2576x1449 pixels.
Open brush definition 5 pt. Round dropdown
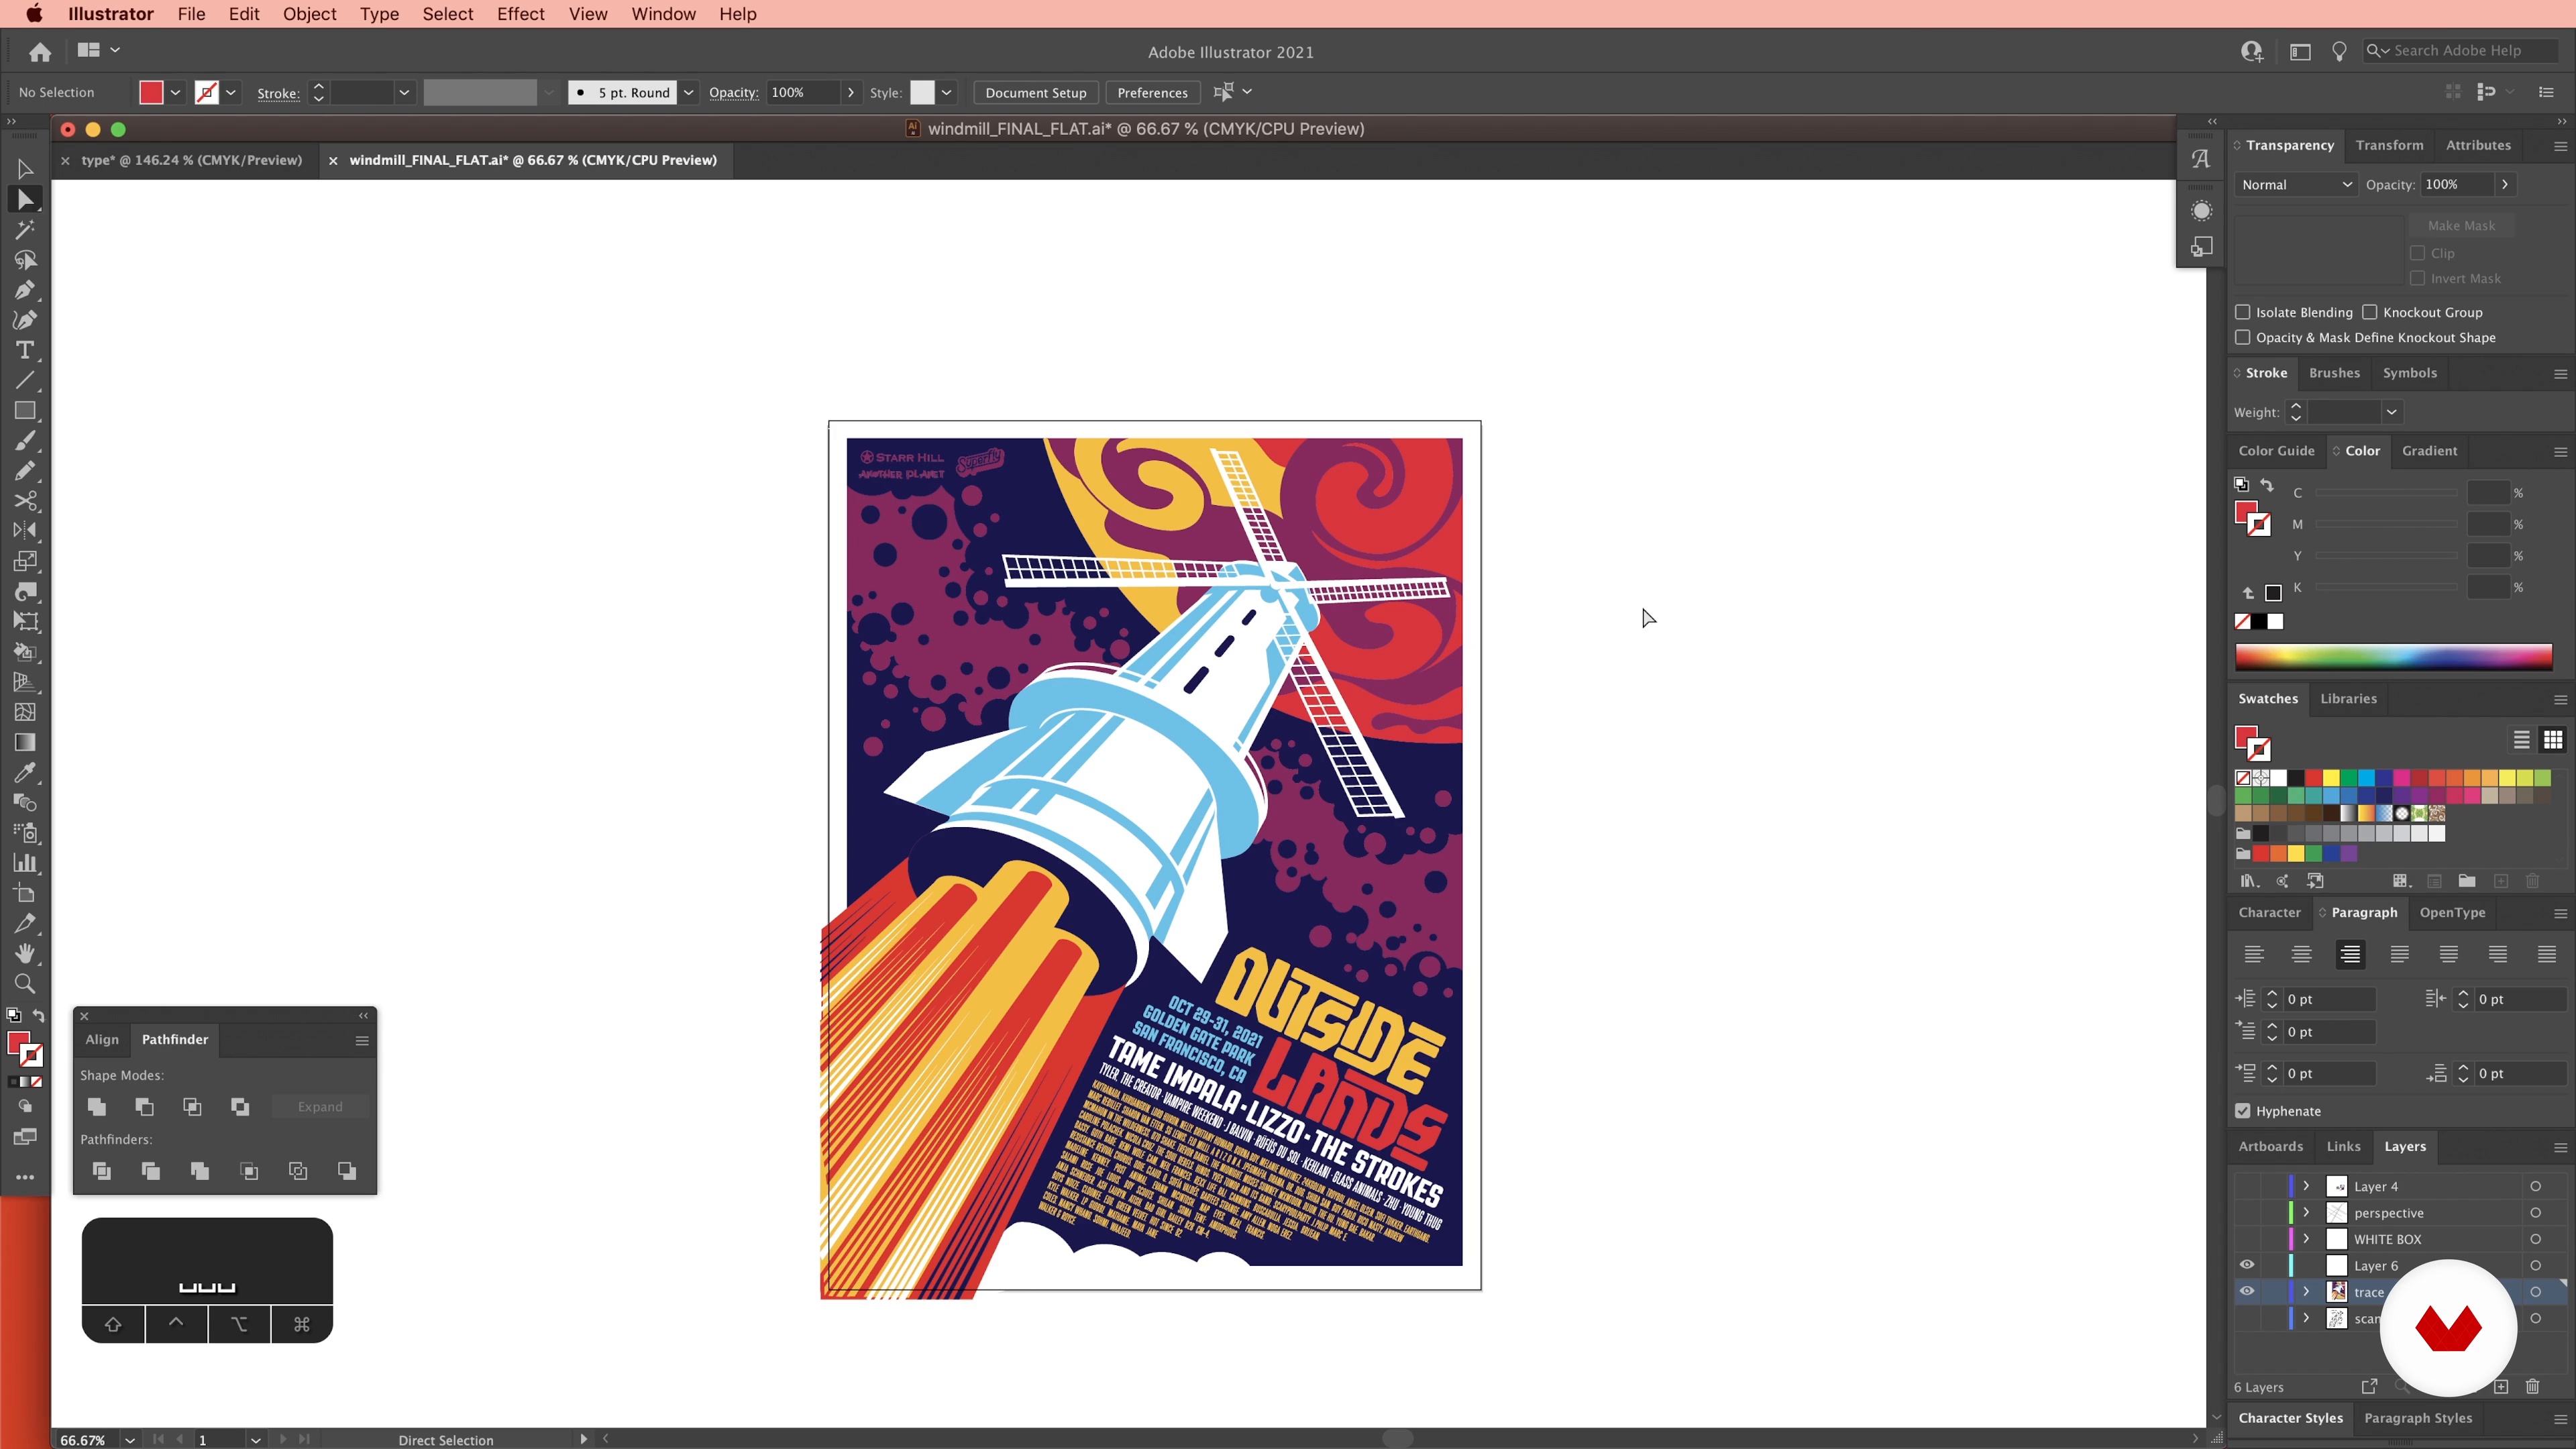tap(688, 92)
